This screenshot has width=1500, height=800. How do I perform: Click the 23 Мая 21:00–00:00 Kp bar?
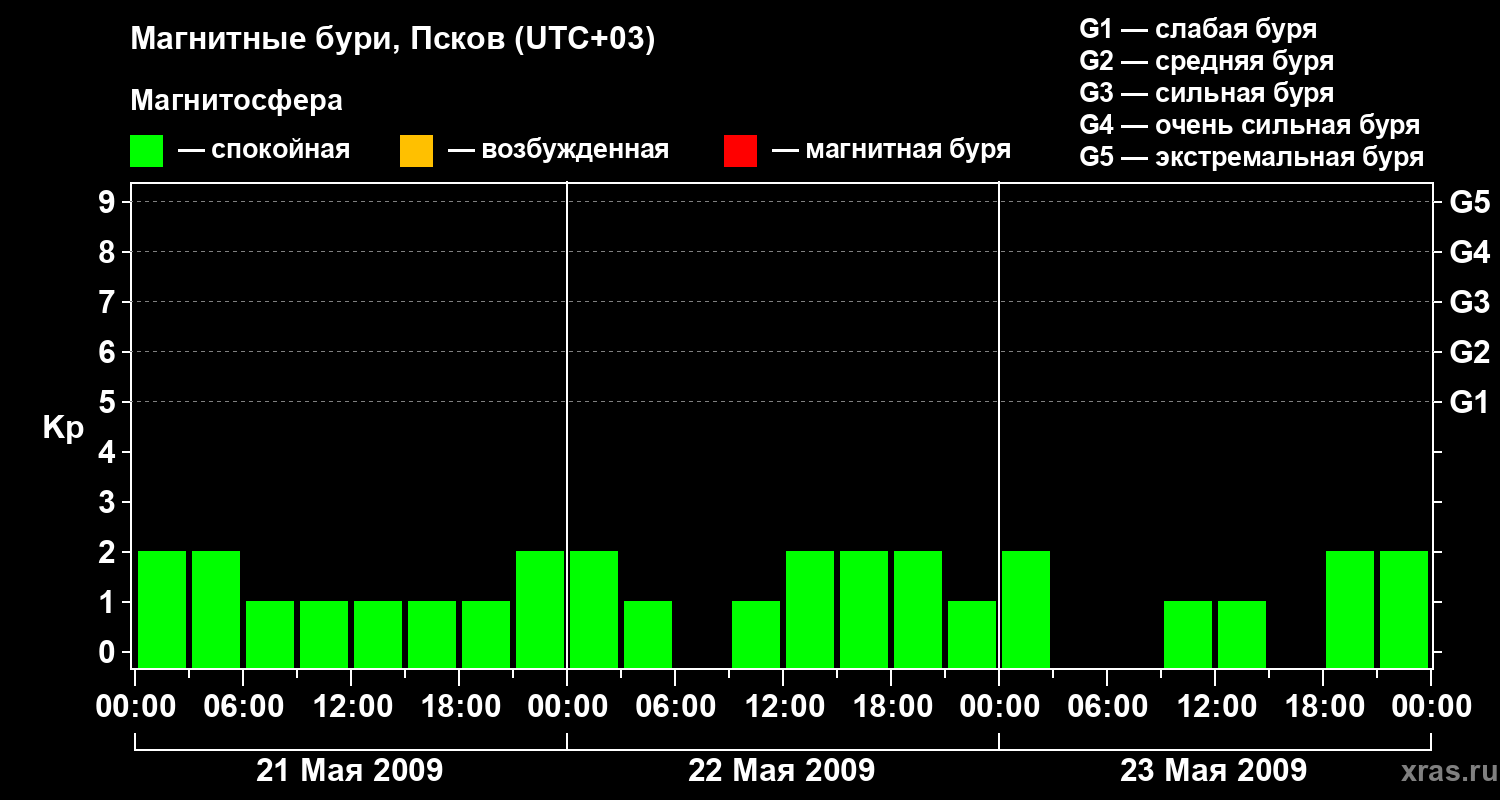point(1404,609)
